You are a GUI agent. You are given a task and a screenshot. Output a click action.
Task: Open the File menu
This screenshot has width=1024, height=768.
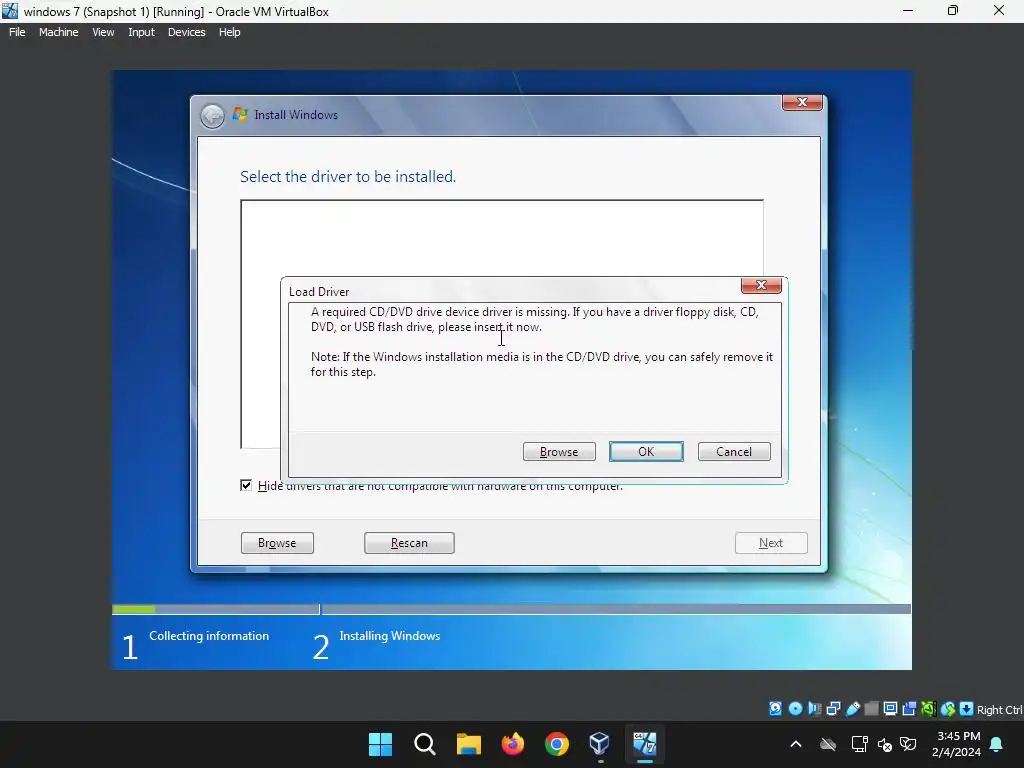tap(17, 32)
